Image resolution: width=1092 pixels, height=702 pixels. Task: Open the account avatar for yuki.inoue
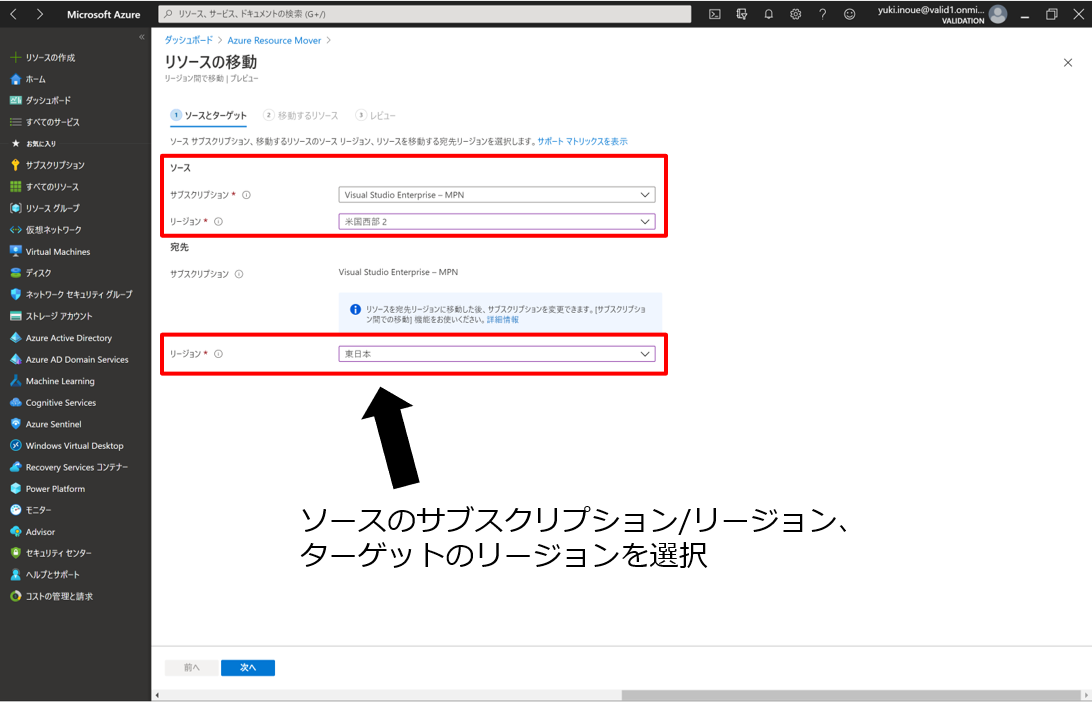998,14
